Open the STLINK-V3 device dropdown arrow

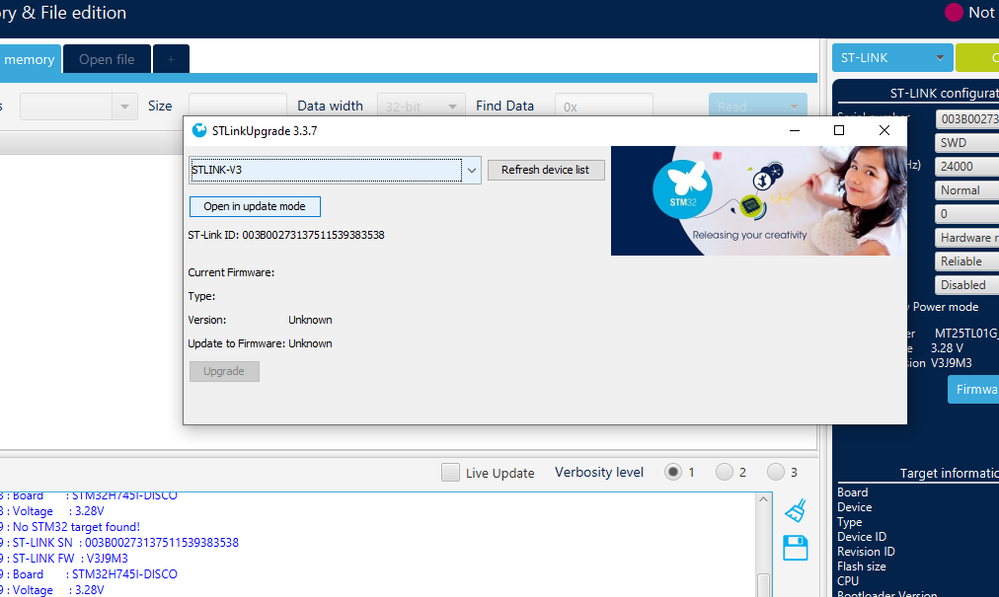(471, 170)
